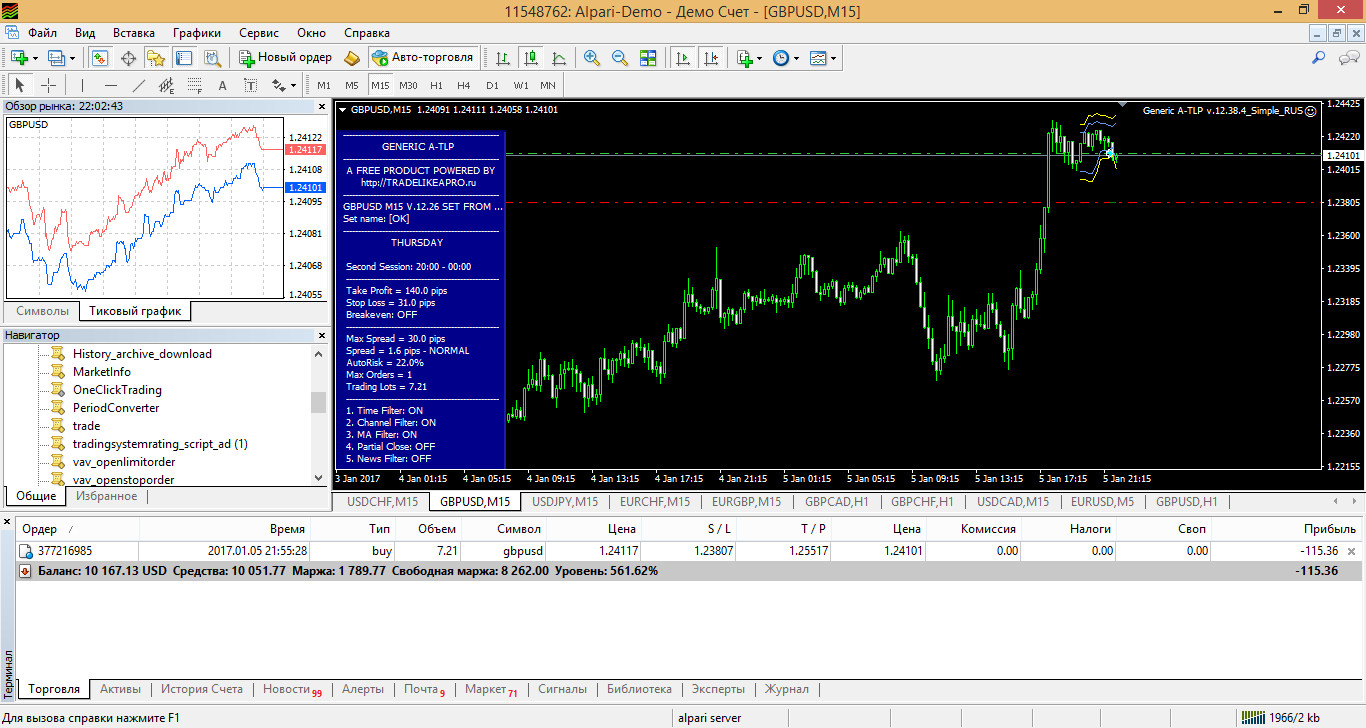Screen dimensions: 1366x728
Task: Zoom out of the chart
Action: coord(620,58)
